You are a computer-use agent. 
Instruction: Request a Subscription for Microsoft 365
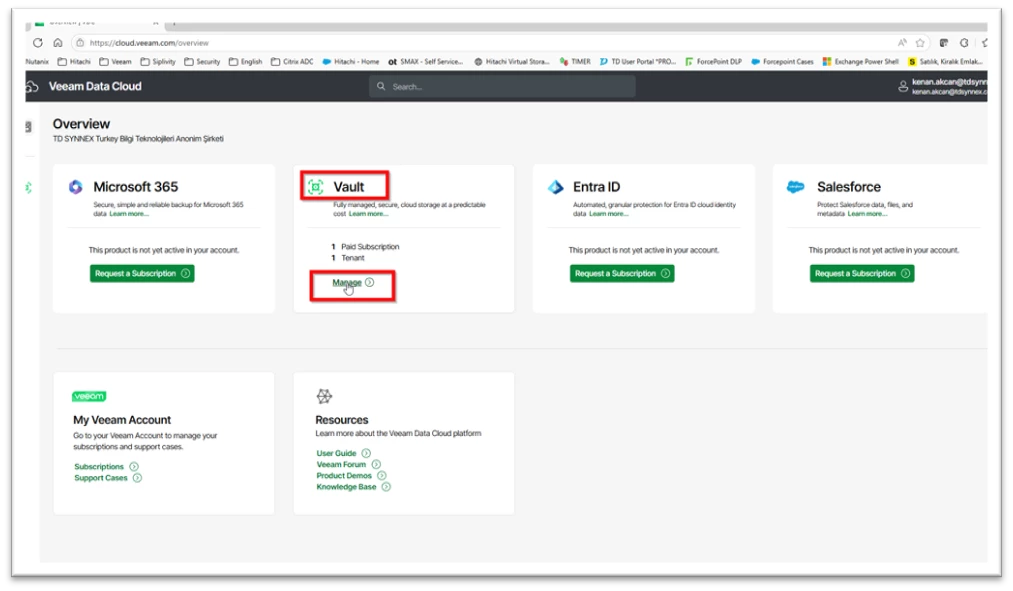142,273
